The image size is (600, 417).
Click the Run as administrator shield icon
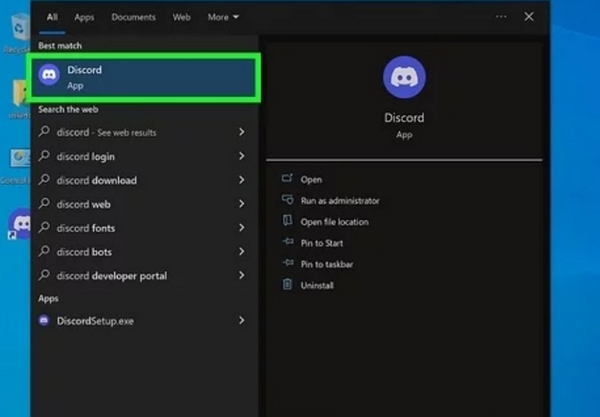(x=288, y=201)
